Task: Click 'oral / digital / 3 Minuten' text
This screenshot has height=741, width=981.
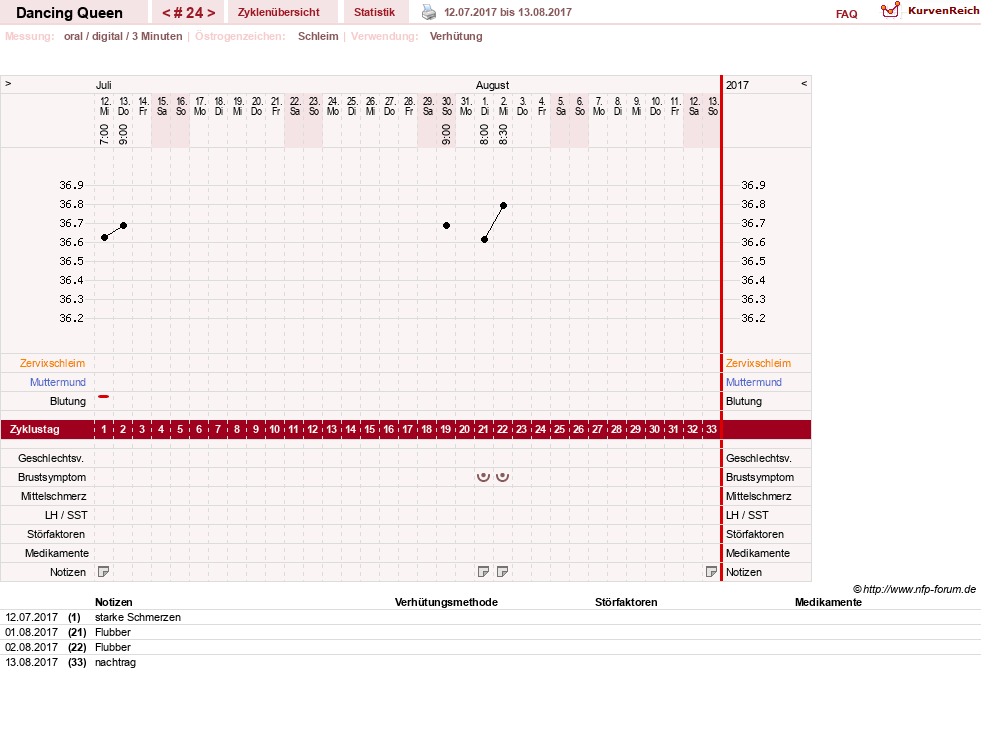Action: [x=123, y=36]
